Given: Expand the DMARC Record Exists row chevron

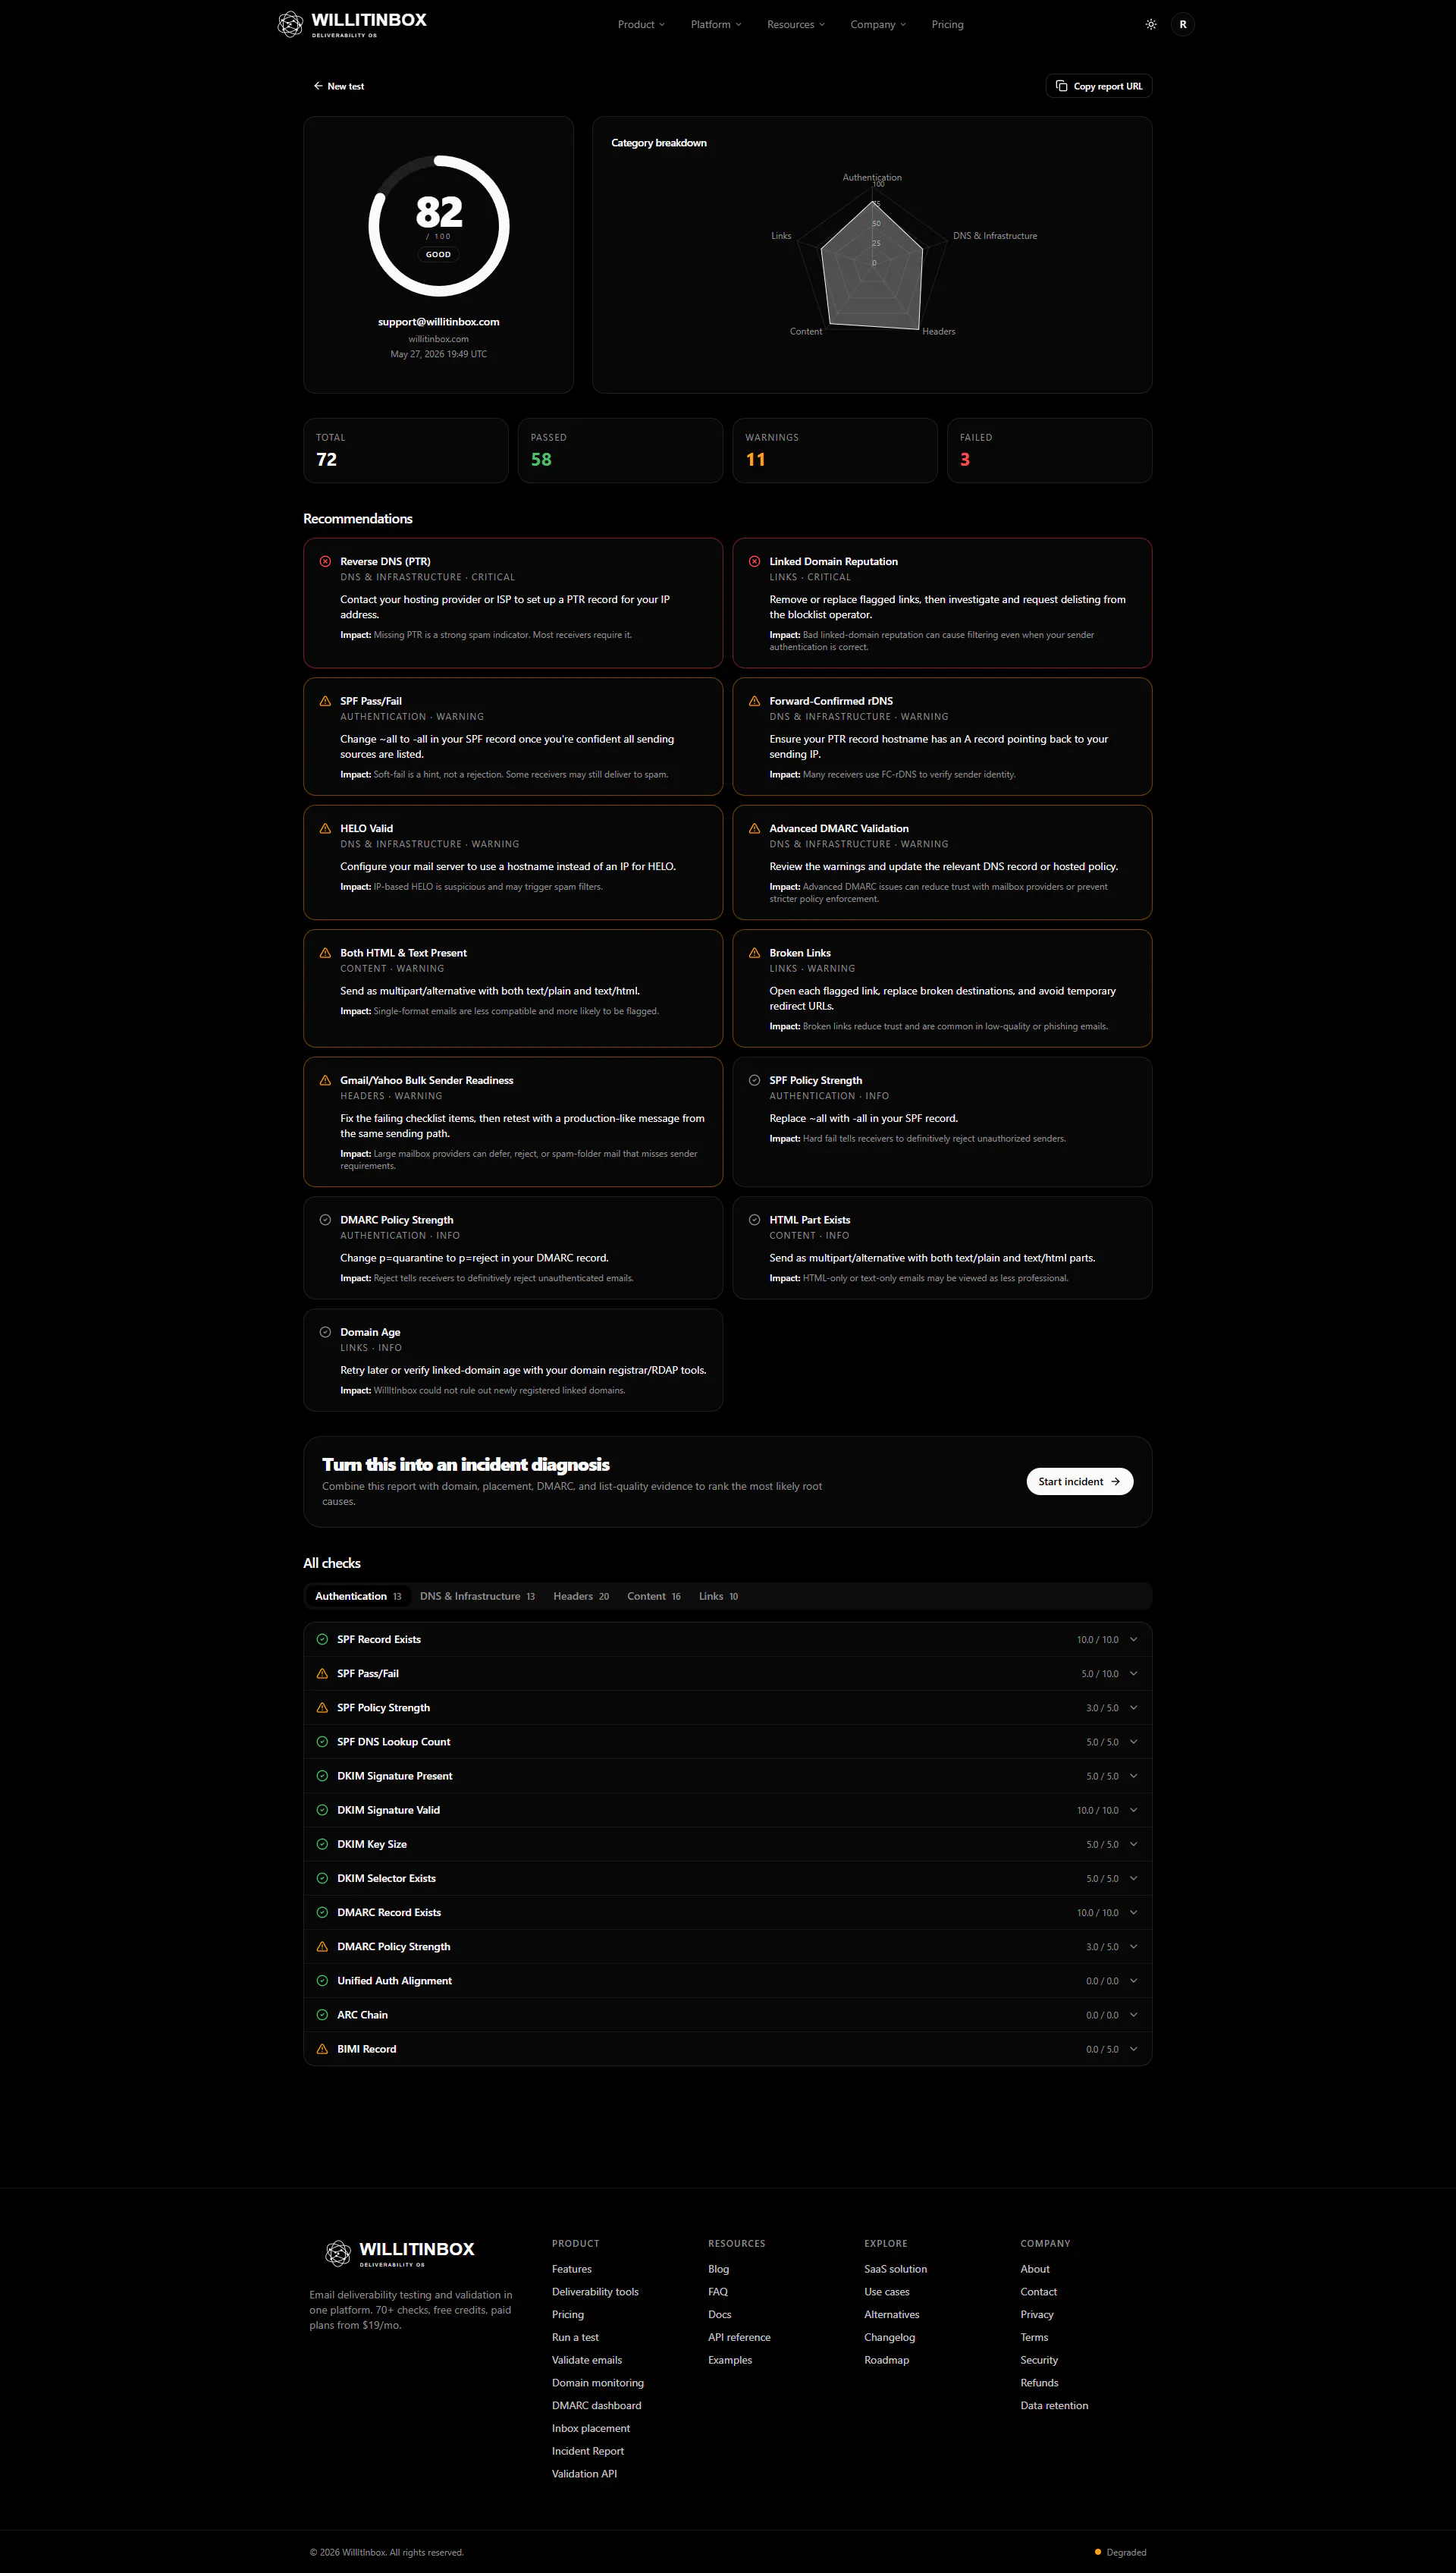Looking at the screenshot, I should point(1133,1912).
